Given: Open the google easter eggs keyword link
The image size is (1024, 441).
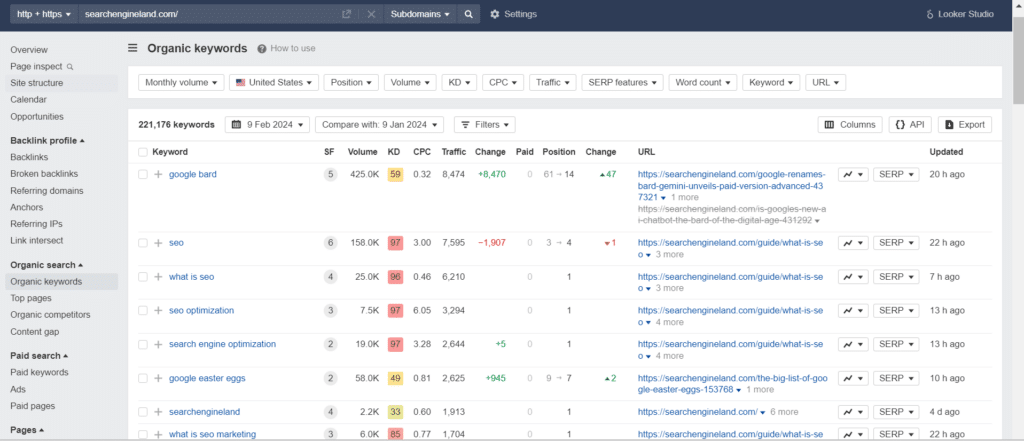Looking at the screenshot, I should point(207,378).
